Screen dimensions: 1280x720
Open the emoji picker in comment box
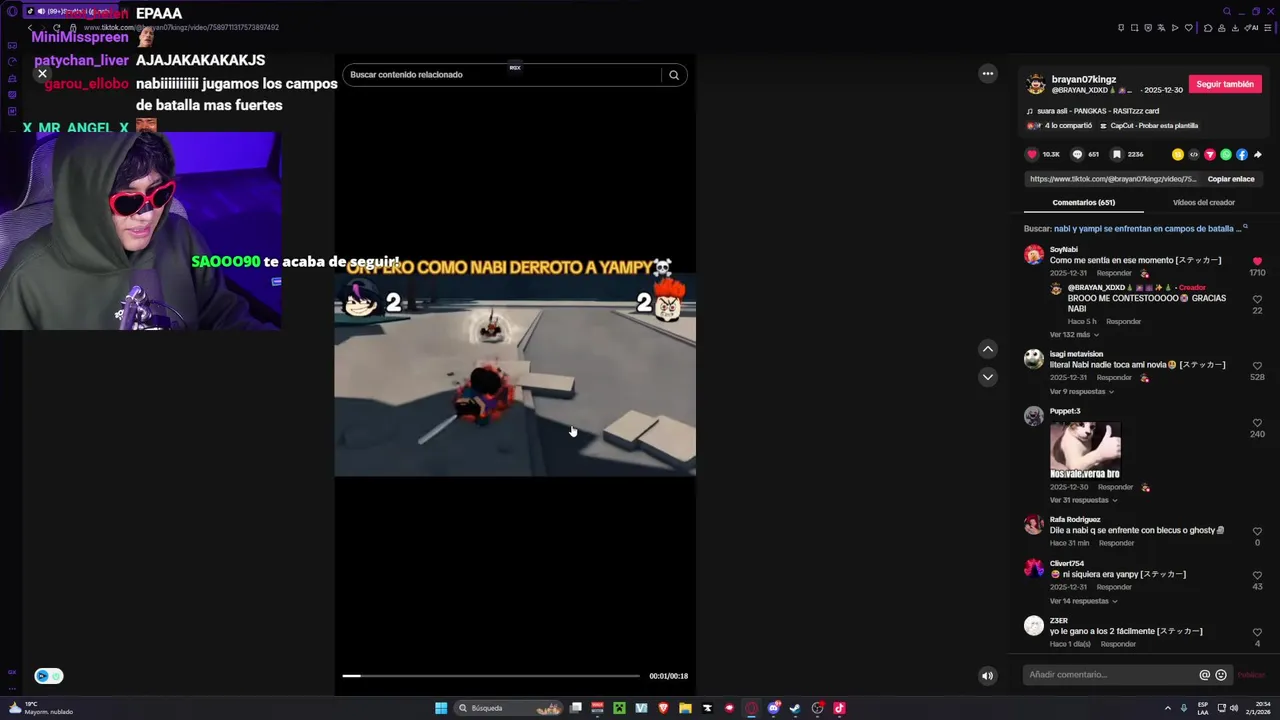pyautogui.click(x=1221, y=675)
